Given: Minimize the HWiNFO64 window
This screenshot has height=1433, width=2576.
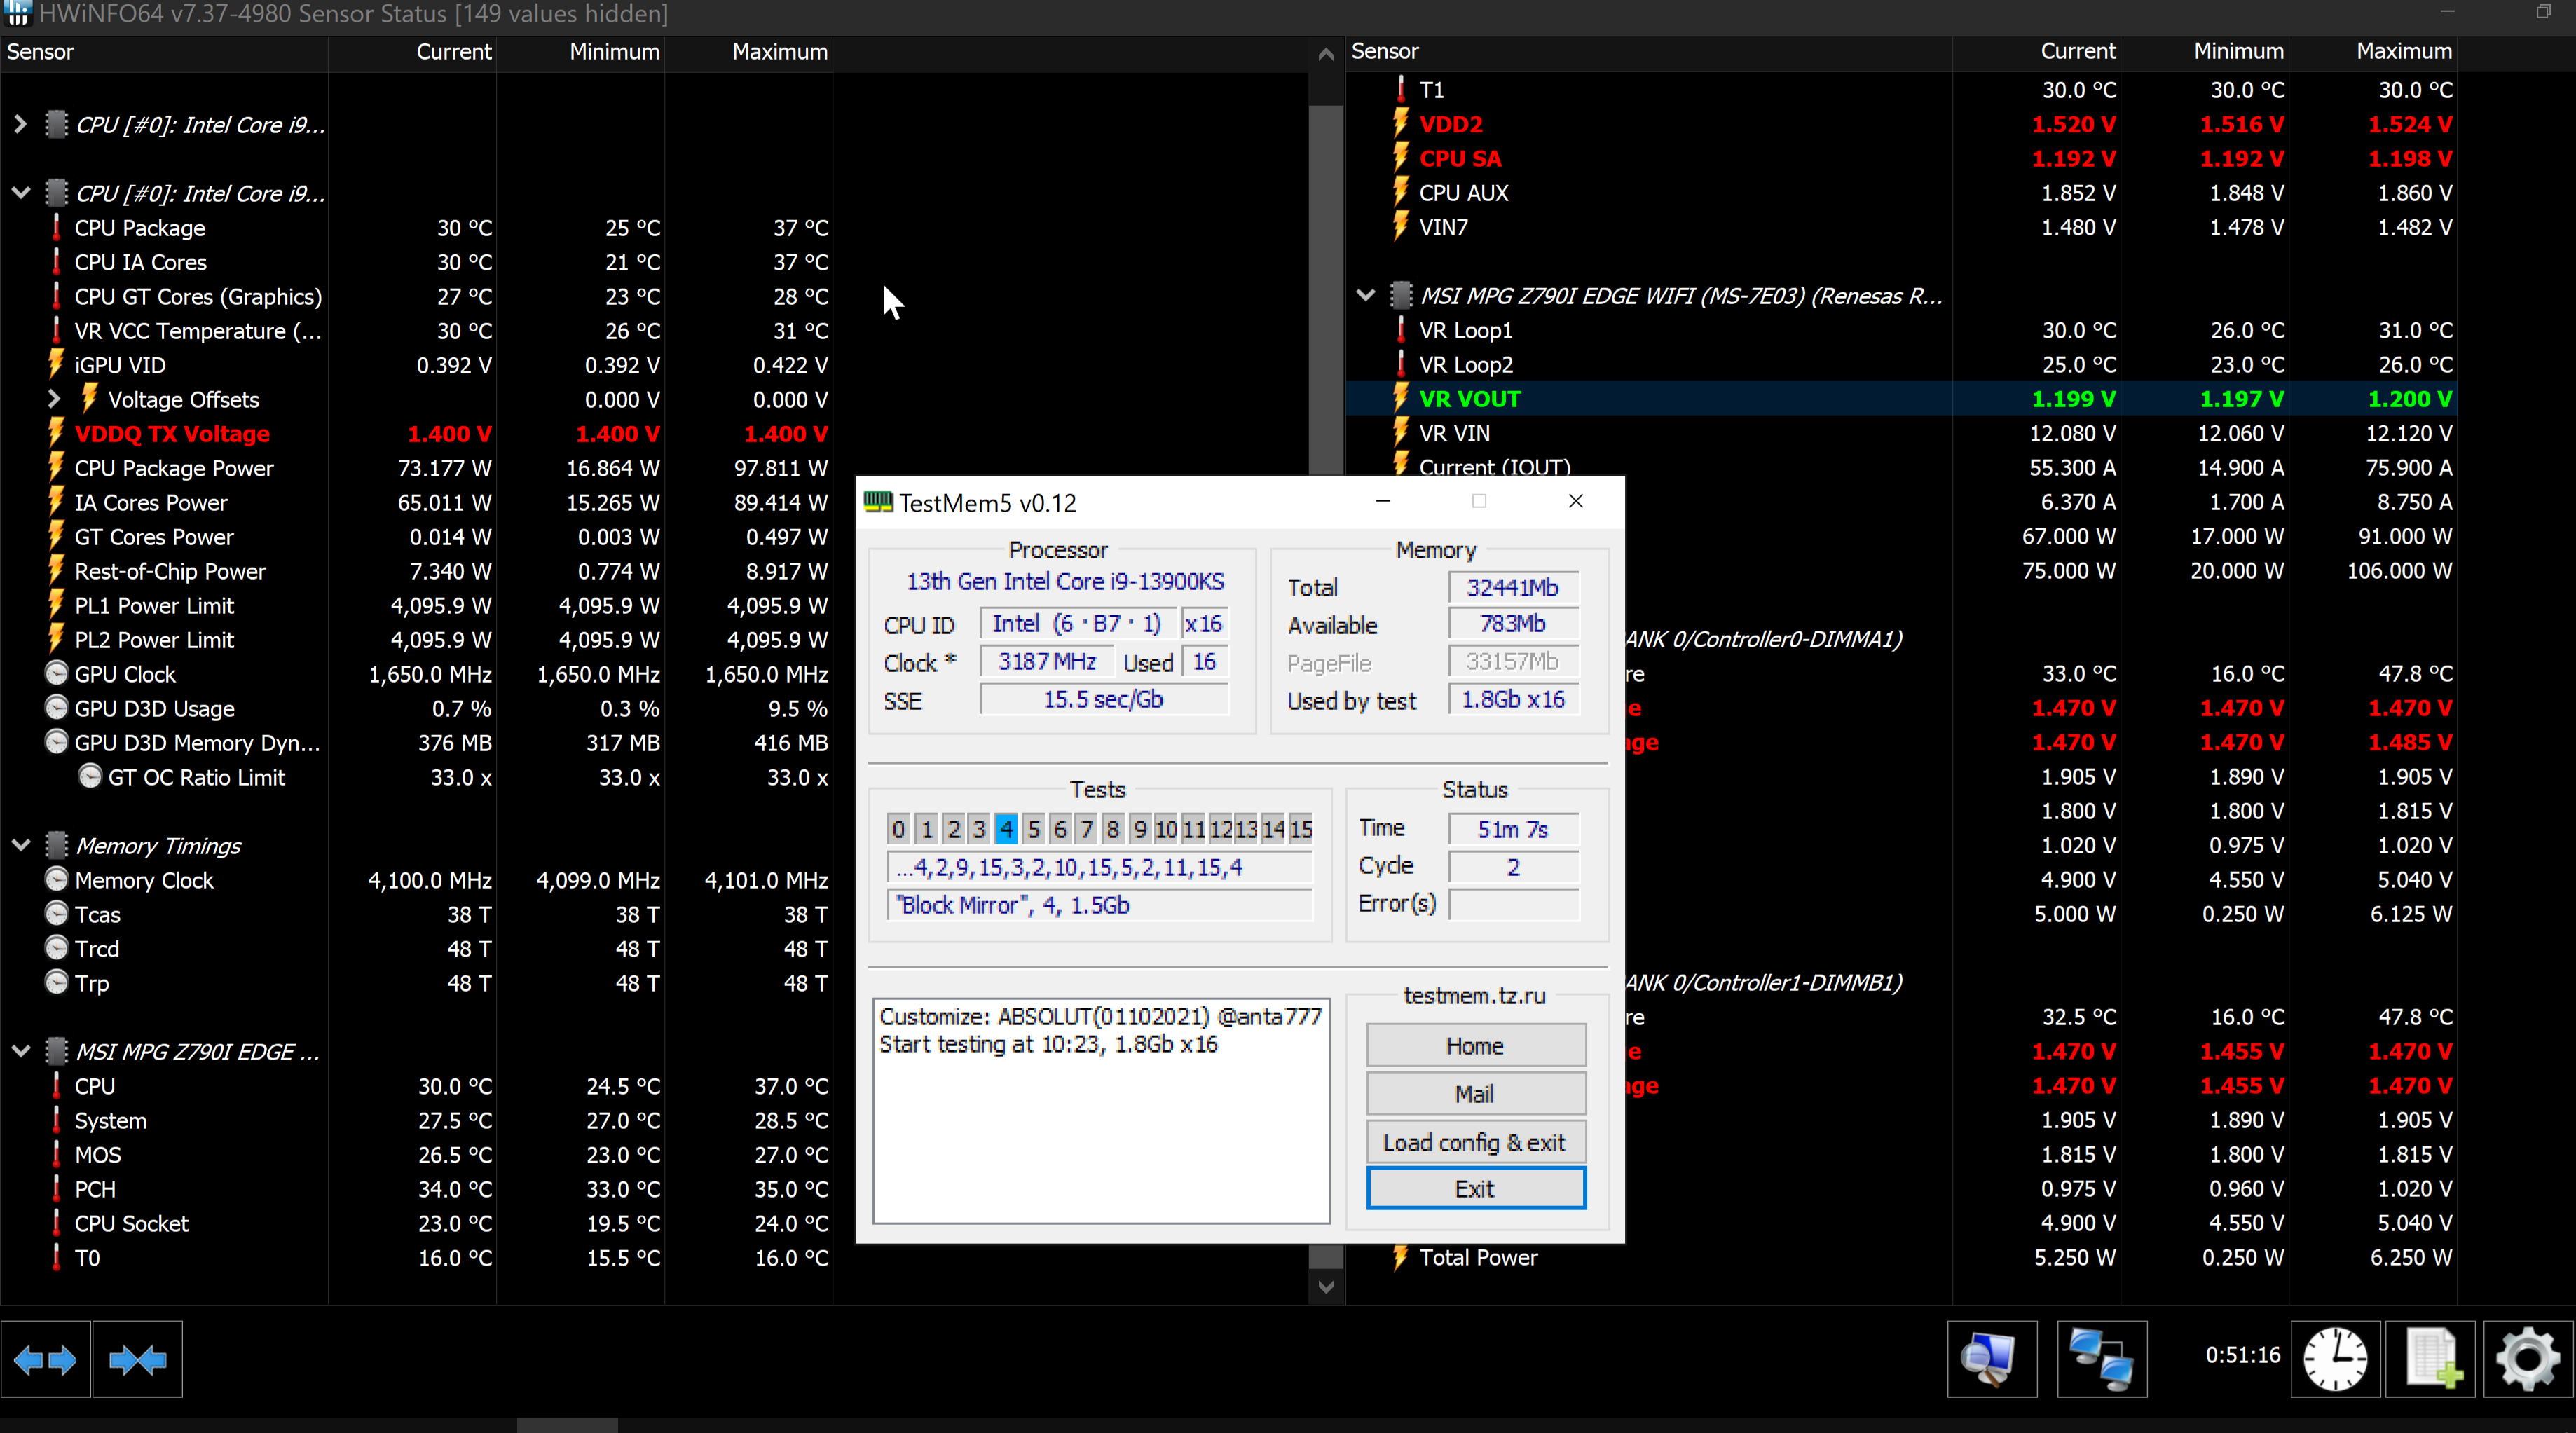Looking at the screenshot, I should pyautogui.click(x=2447, y=12).
